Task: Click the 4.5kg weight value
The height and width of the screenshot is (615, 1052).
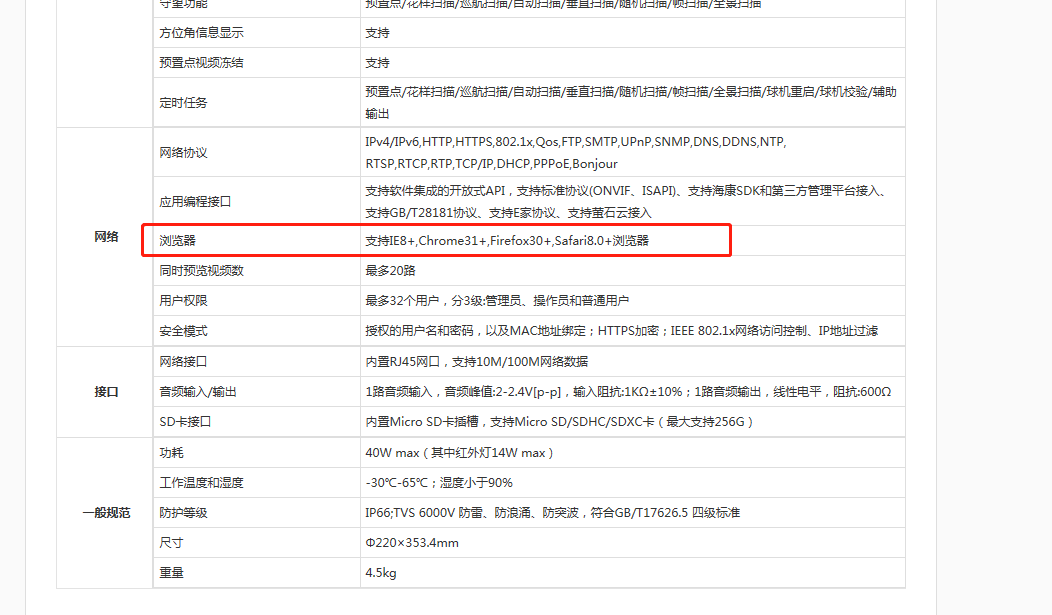Action: (x=381, y=573)
